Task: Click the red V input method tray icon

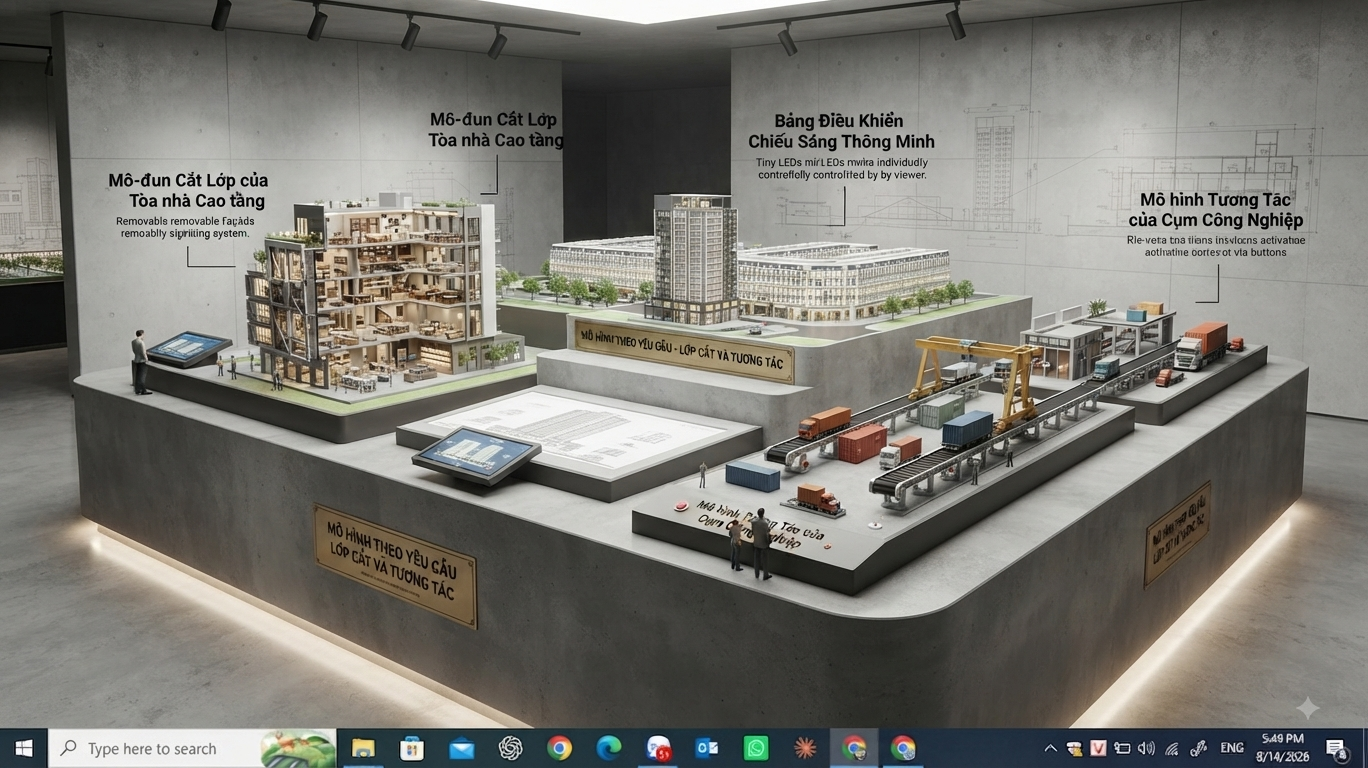Action: pos(1098,748)
